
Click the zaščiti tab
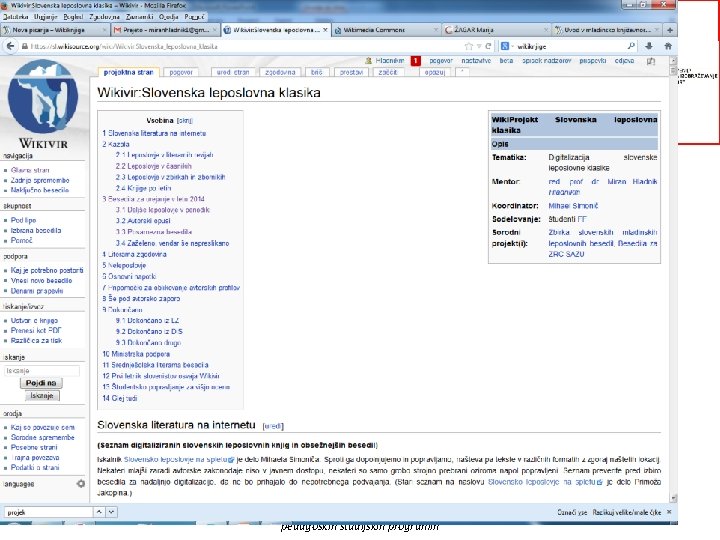(x=388, y=72)
